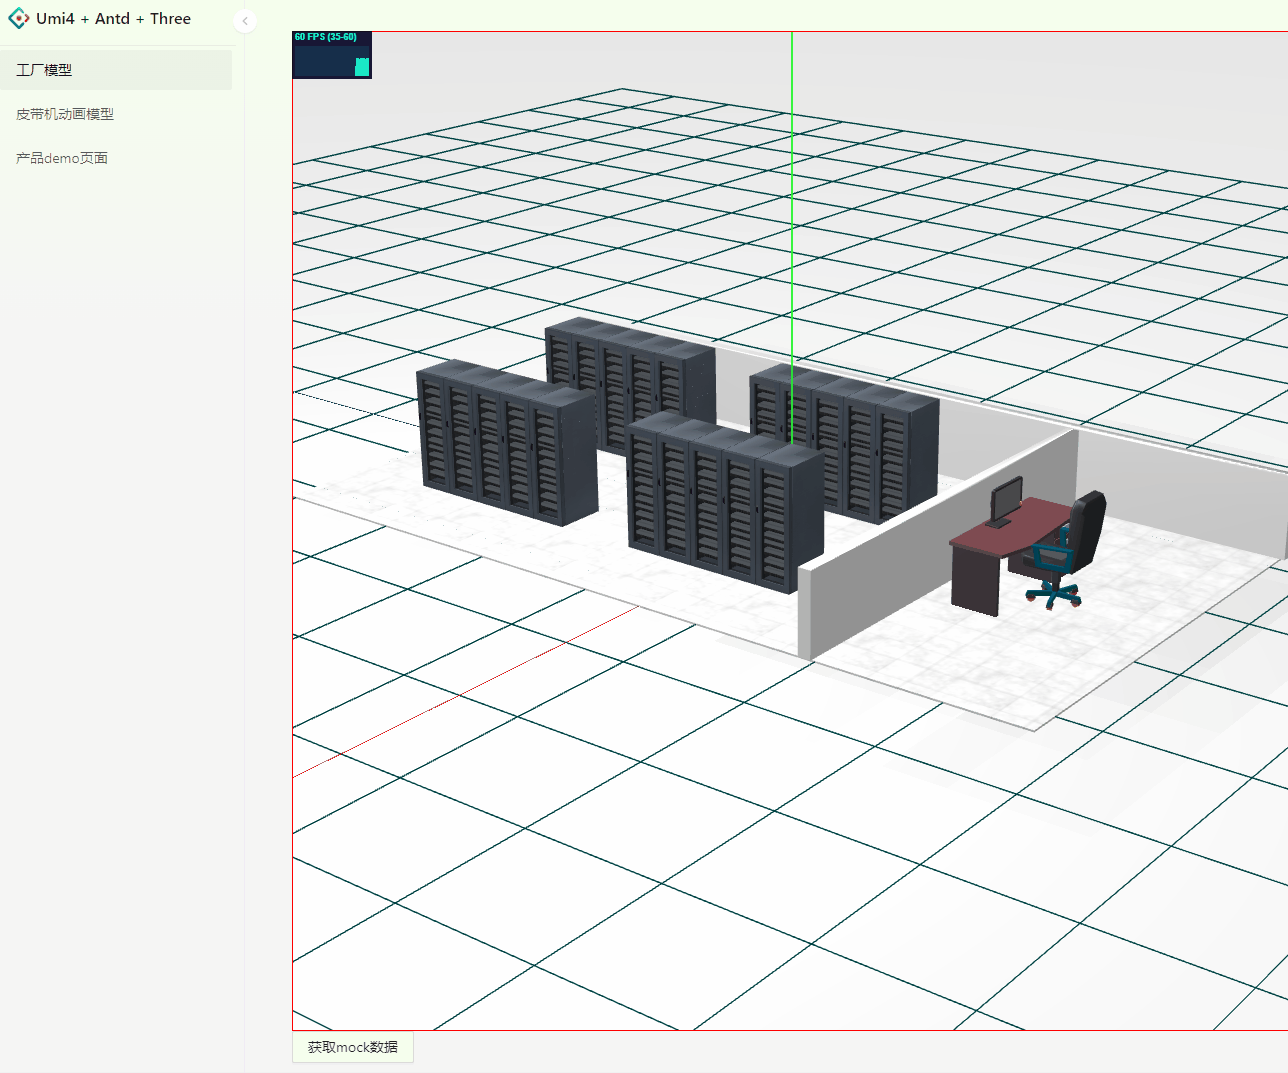Image resolution: width=1288 pixels, height=1073 pixels.
Task: Click the 获取mock数据 button
Action: pos(353,1047)
